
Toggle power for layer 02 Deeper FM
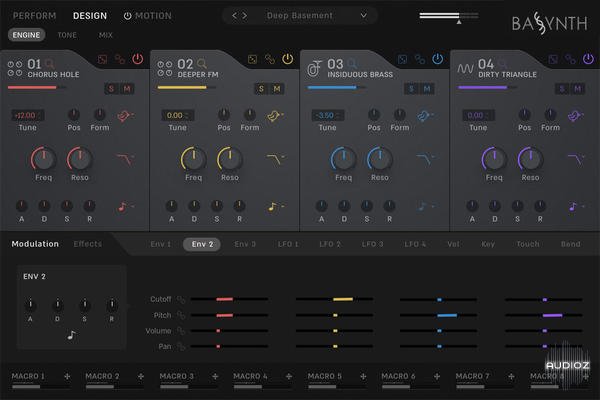tap(287, 59)
